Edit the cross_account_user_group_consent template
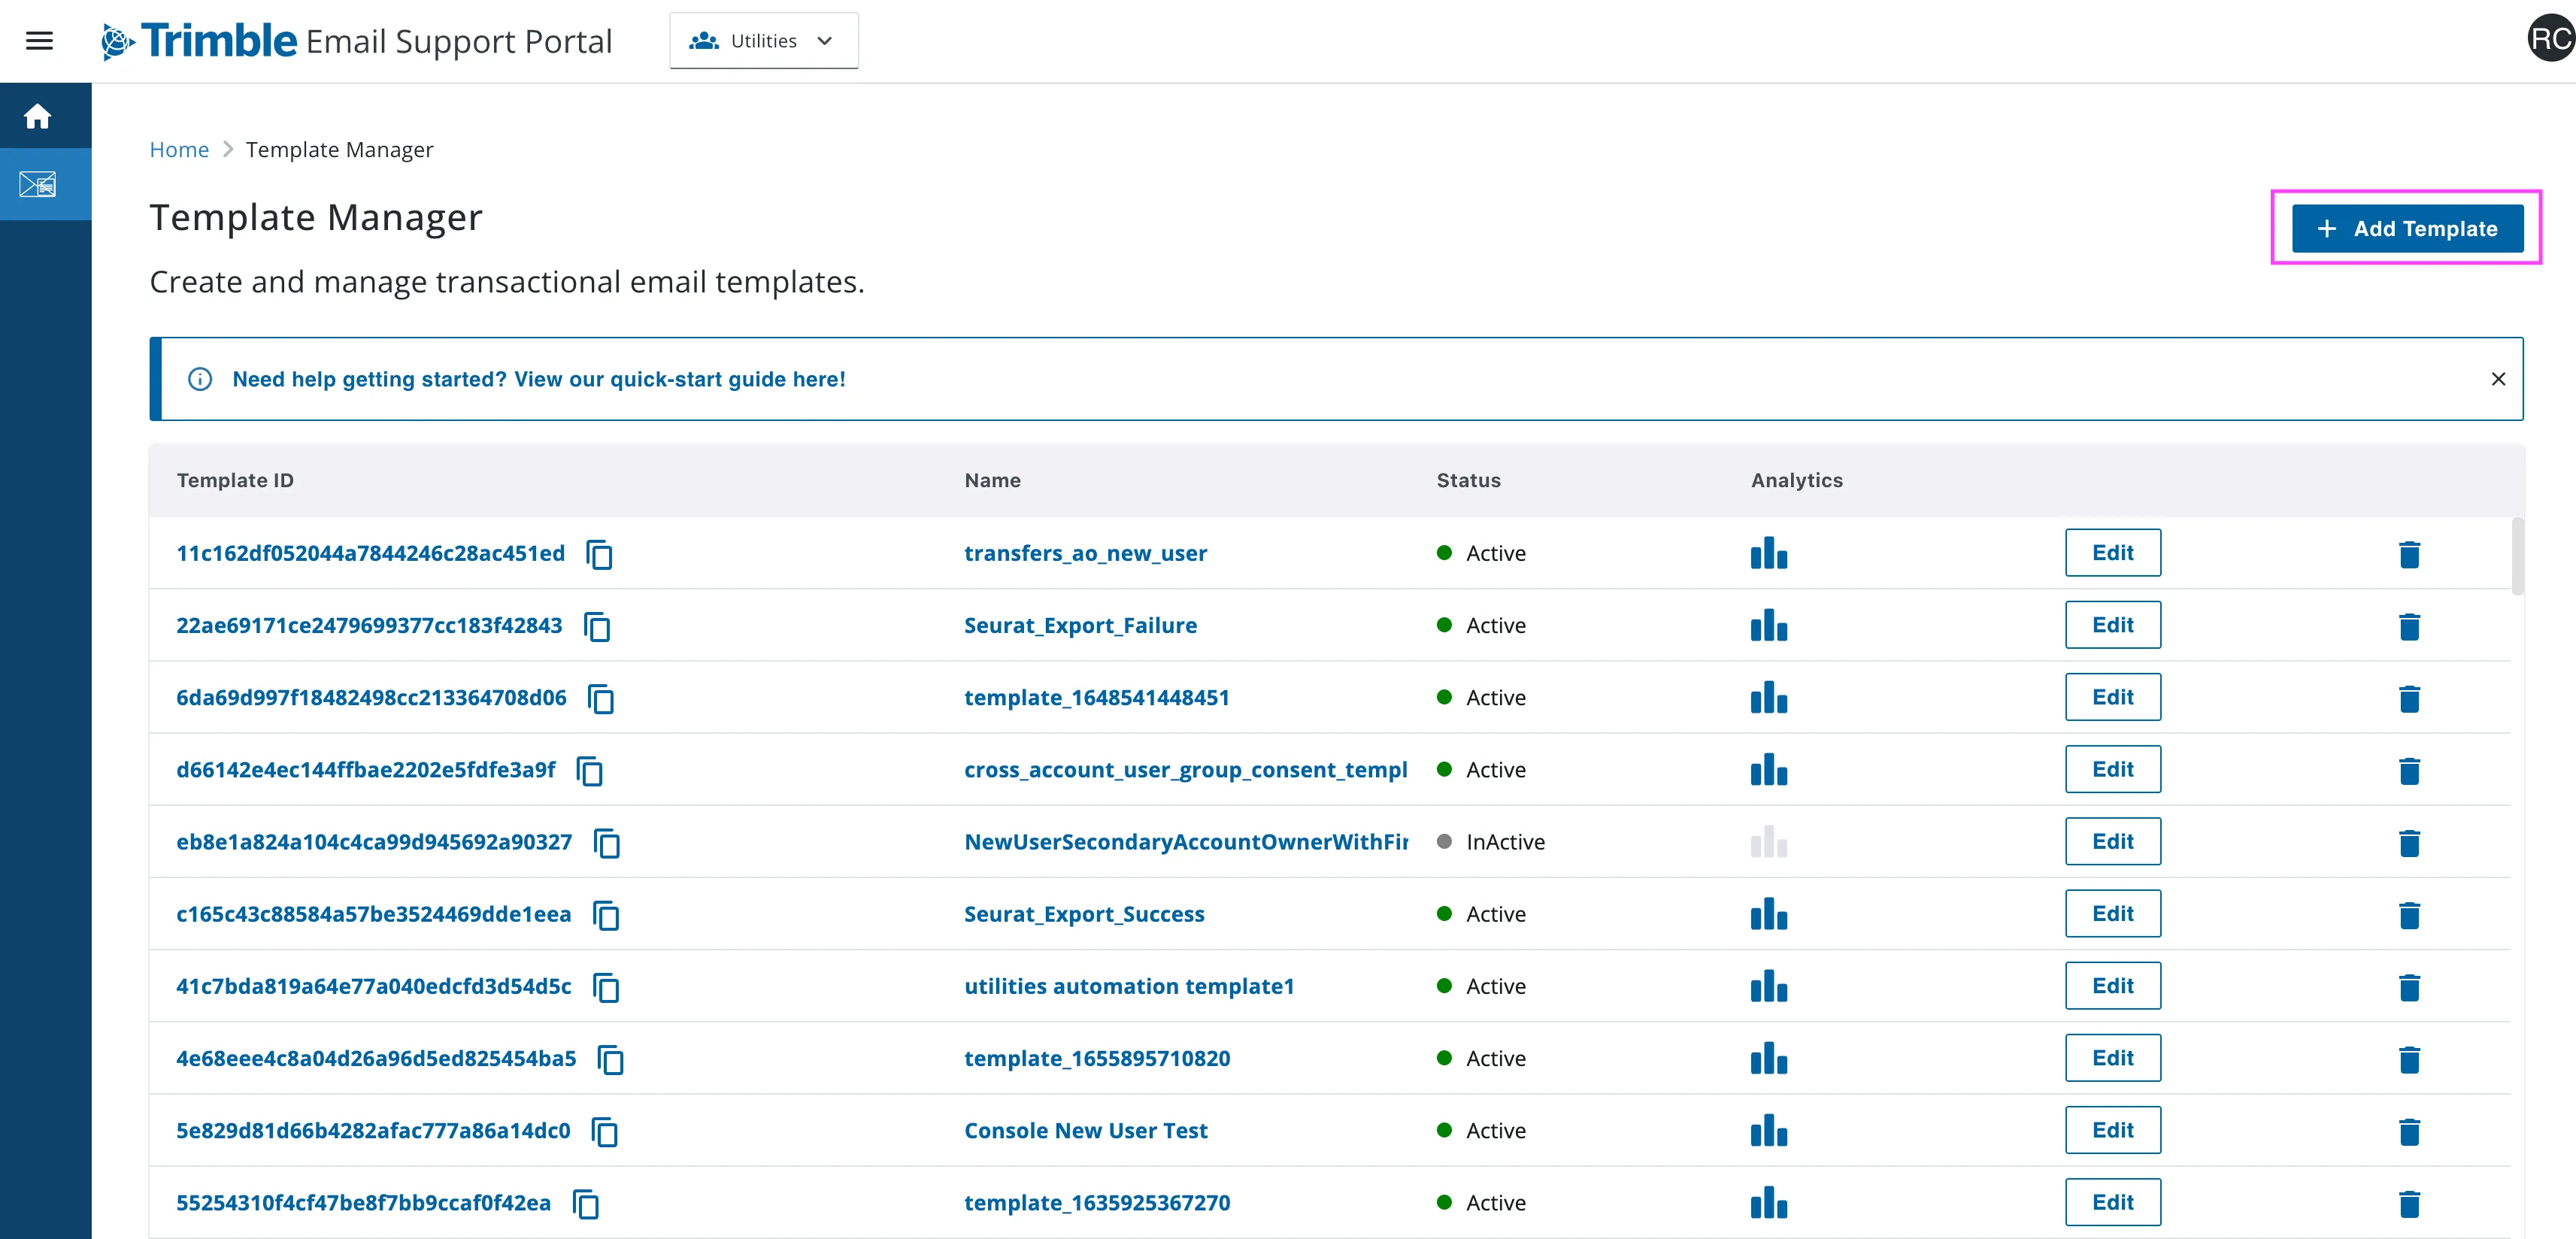The image size is (2576, 1239). click(x=2113, y=769)
